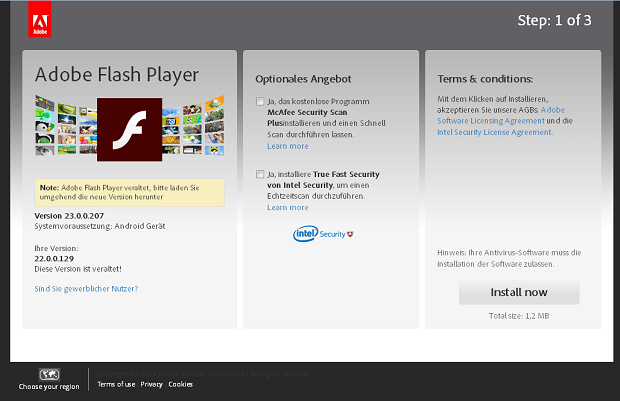Open Learn more under the McAfee offer
This screenshot has width=620, height=401.
point(288,146)
